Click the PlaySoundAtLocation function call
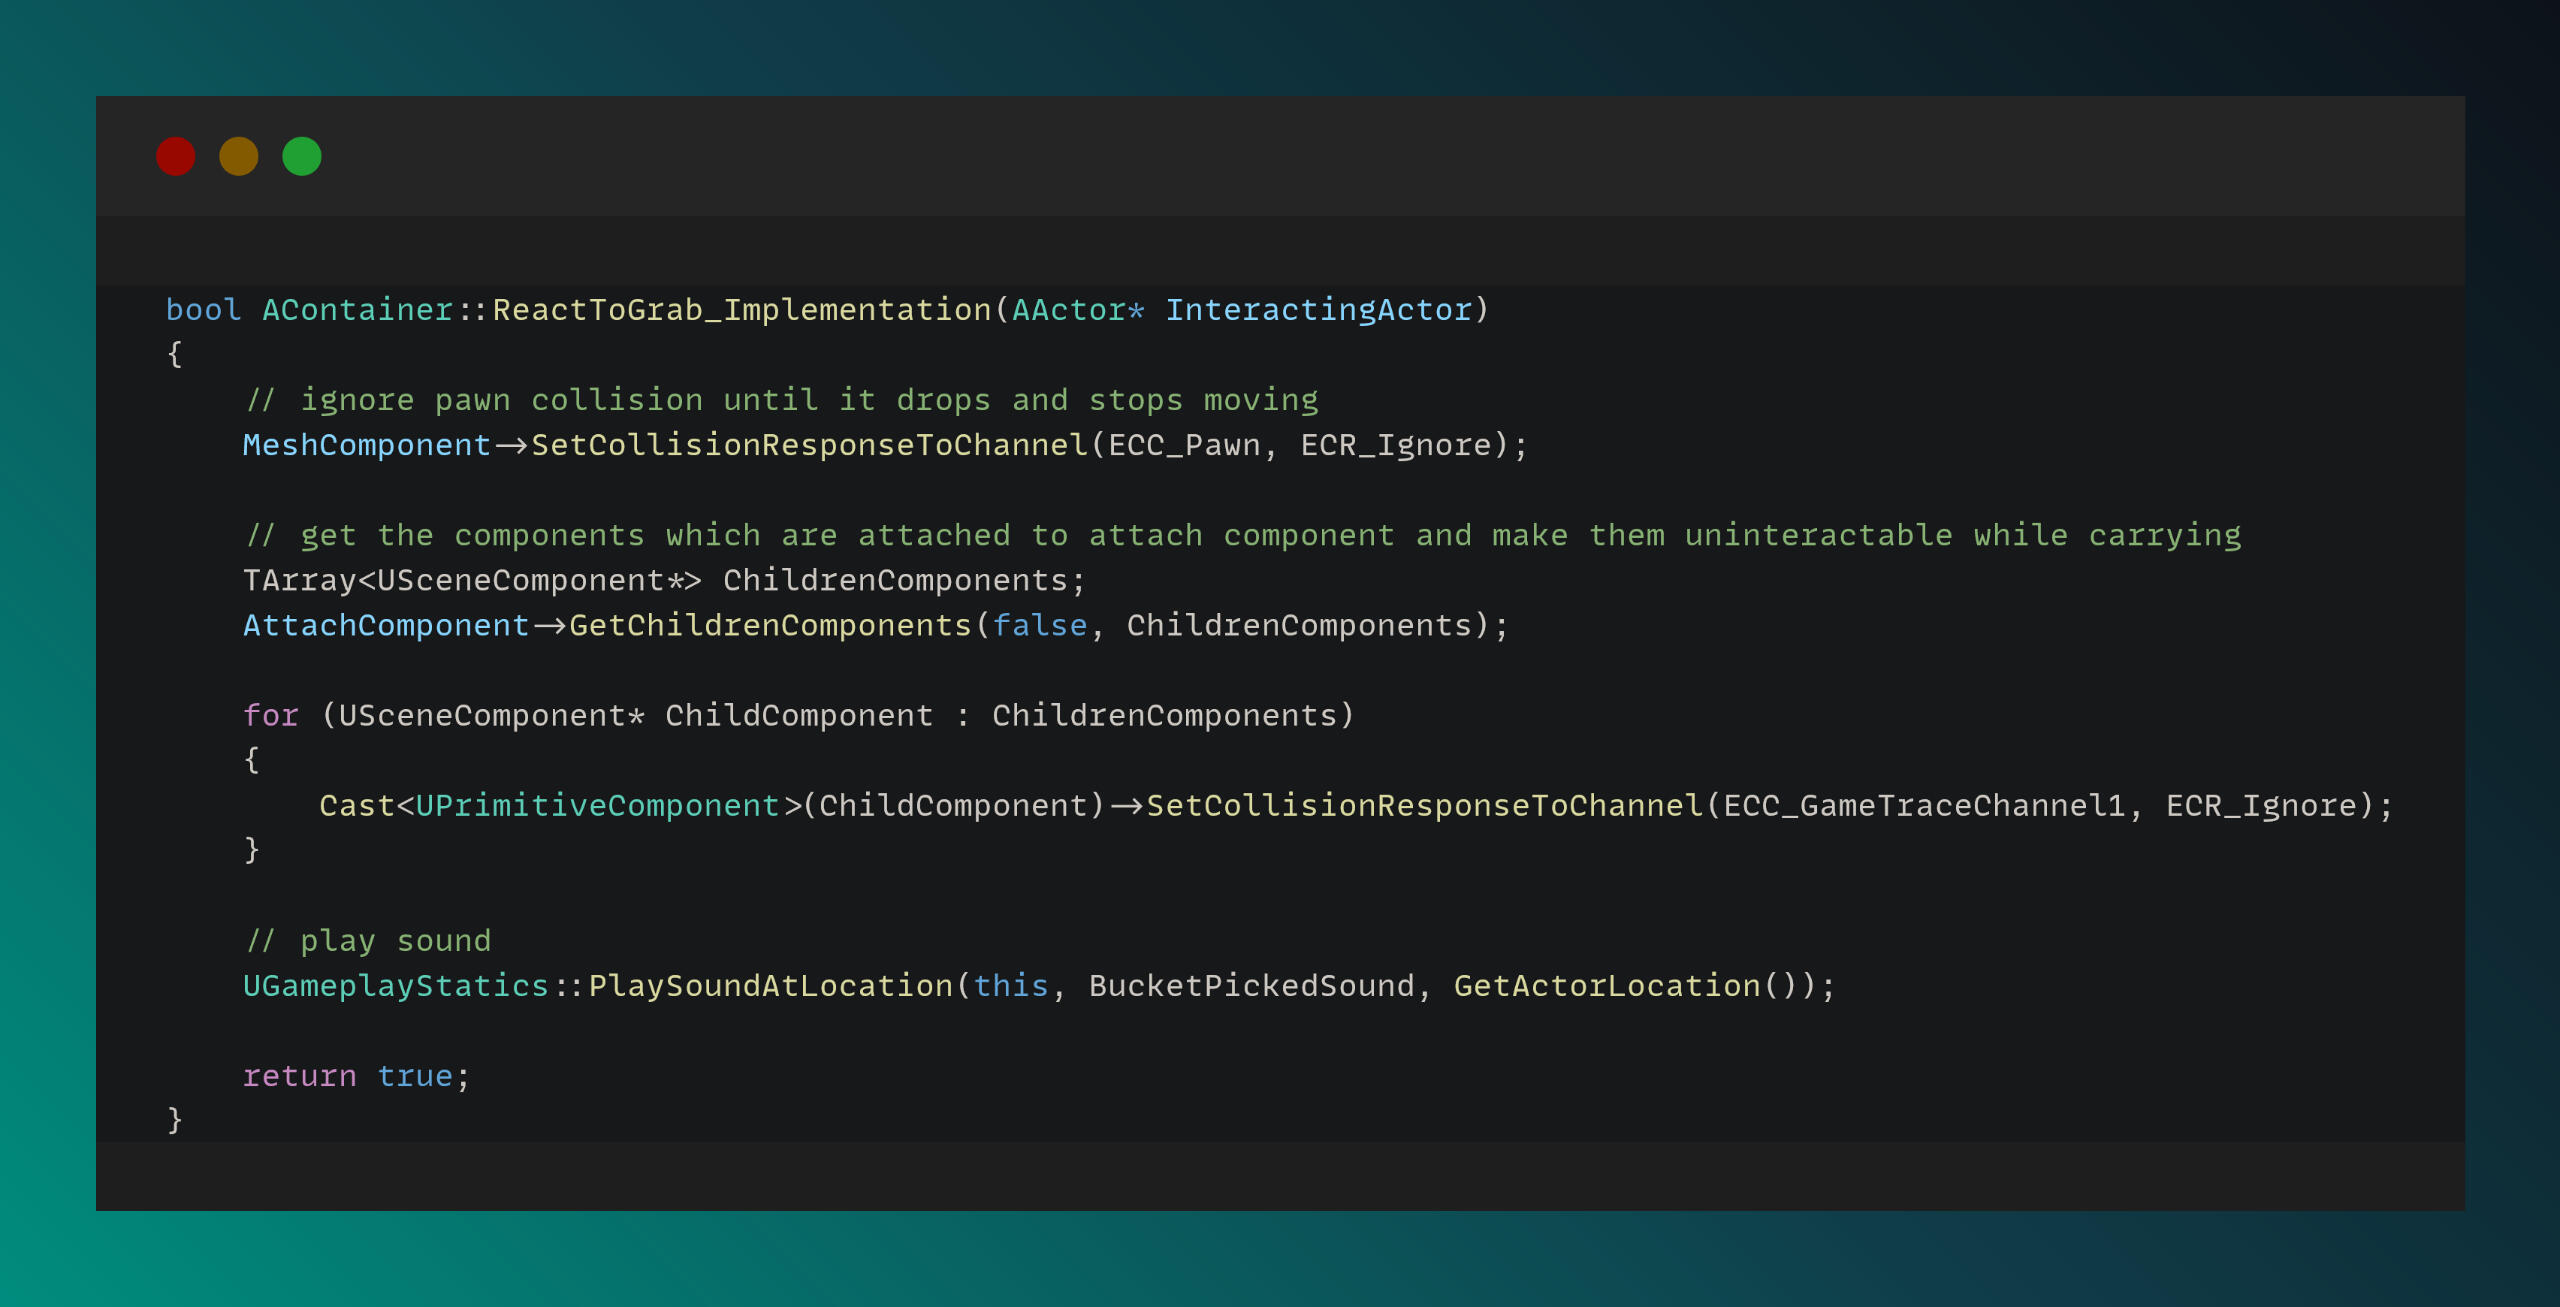The image size is (2560, 1307). 770,986
